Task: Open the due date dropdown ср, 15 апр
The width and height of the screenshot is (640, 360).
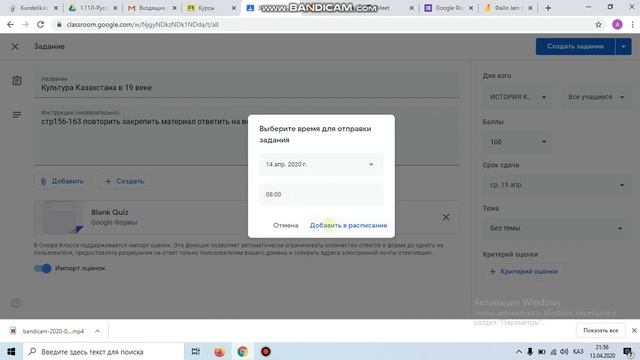Action: [x=557, y=185]
